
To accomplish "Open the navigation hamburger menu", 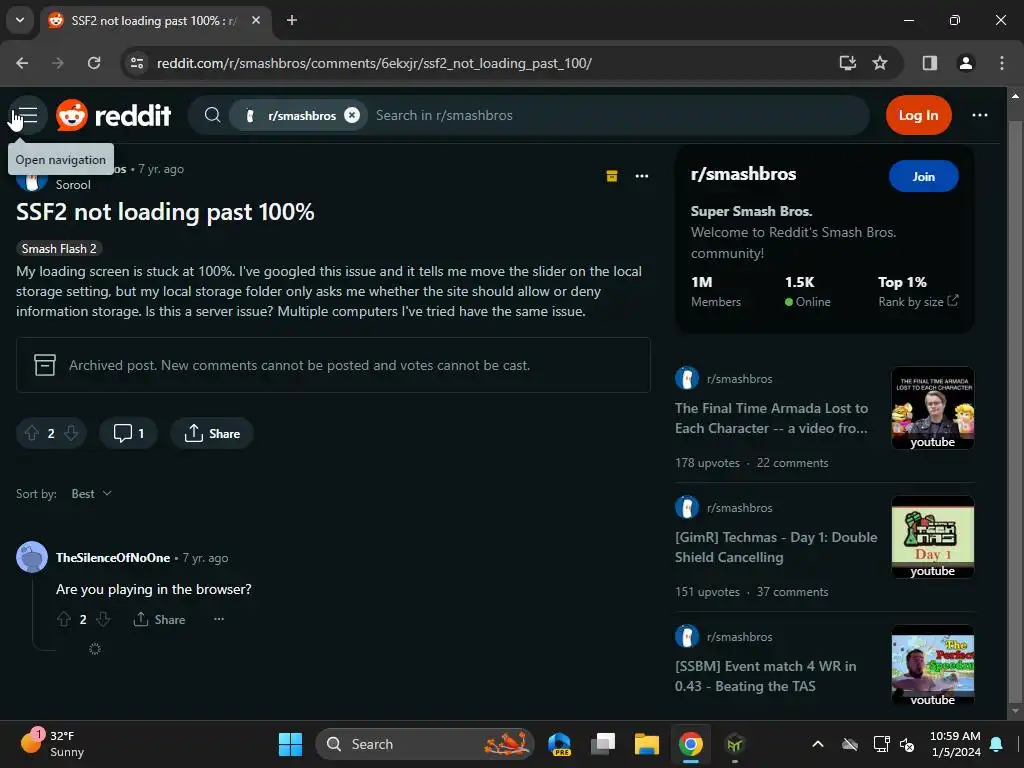I will coord(27,116).
